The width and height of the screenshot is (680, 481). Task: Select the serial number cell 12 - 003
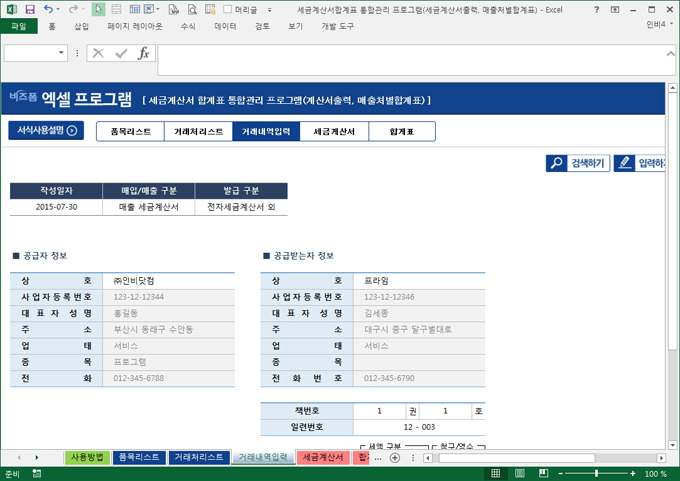click(x=419, y=427)
